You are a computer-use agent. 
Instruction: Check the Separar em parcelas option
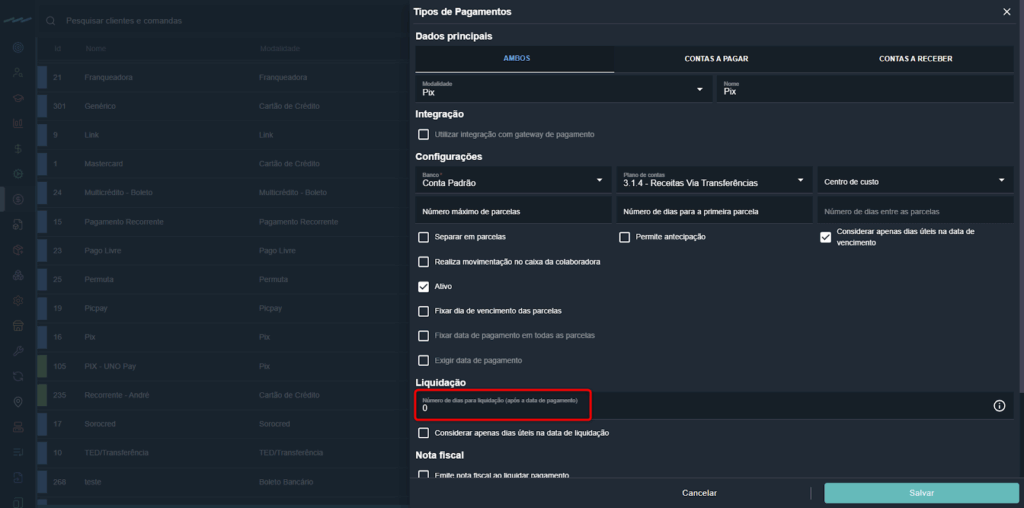pyautogui.click(x=424, y=237)
